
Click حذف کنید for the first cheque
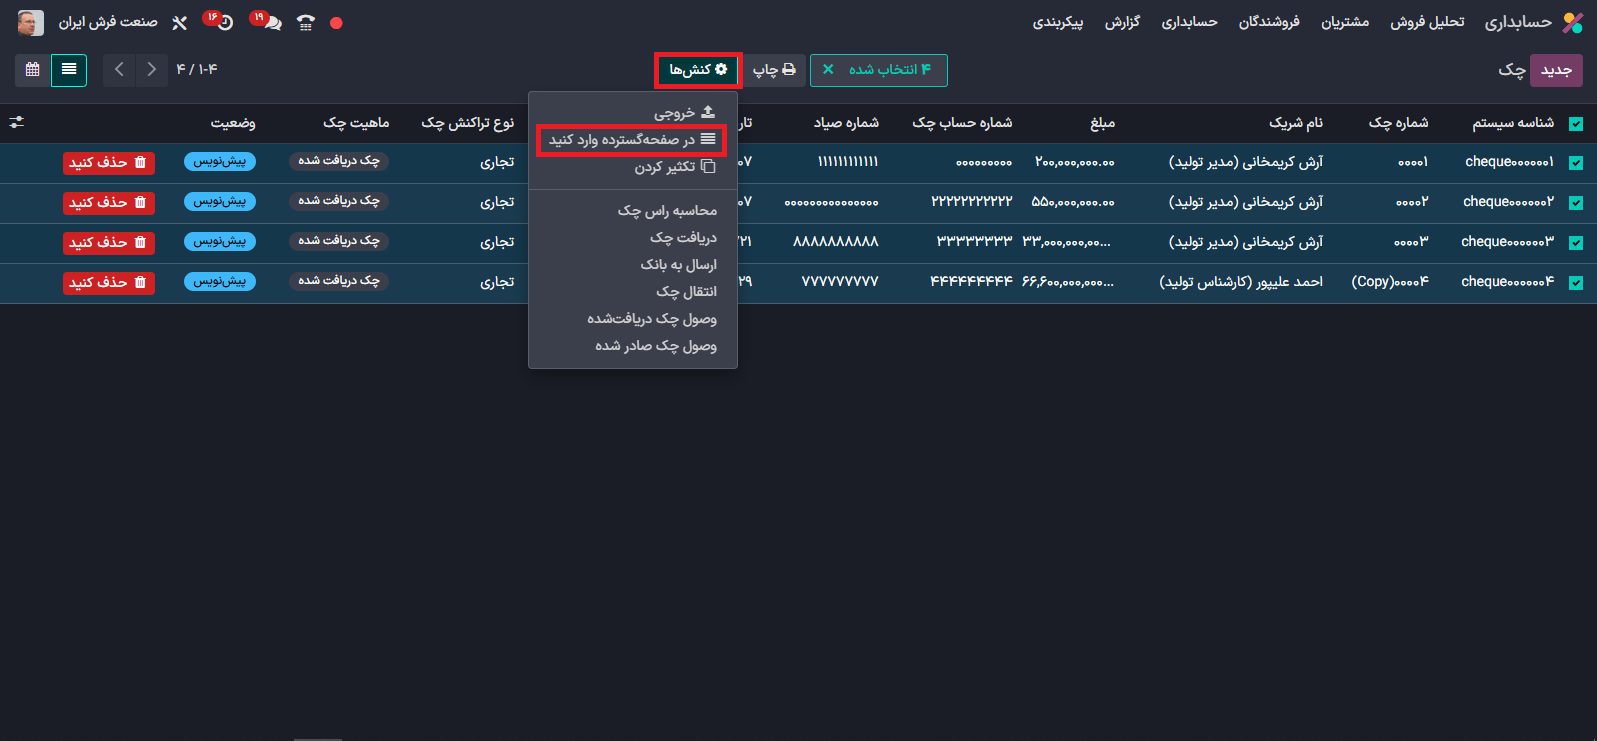point(109,163)
